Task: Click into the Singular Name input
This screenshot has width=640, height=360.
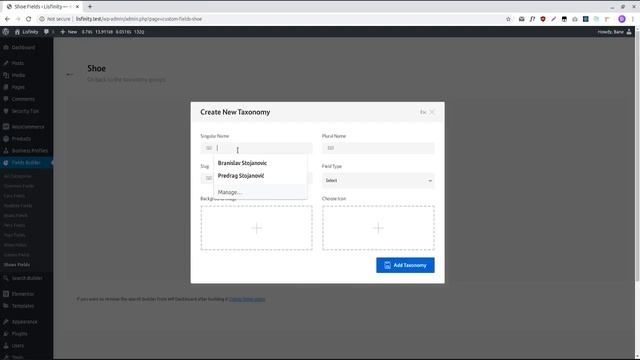Action: point(256,148)
